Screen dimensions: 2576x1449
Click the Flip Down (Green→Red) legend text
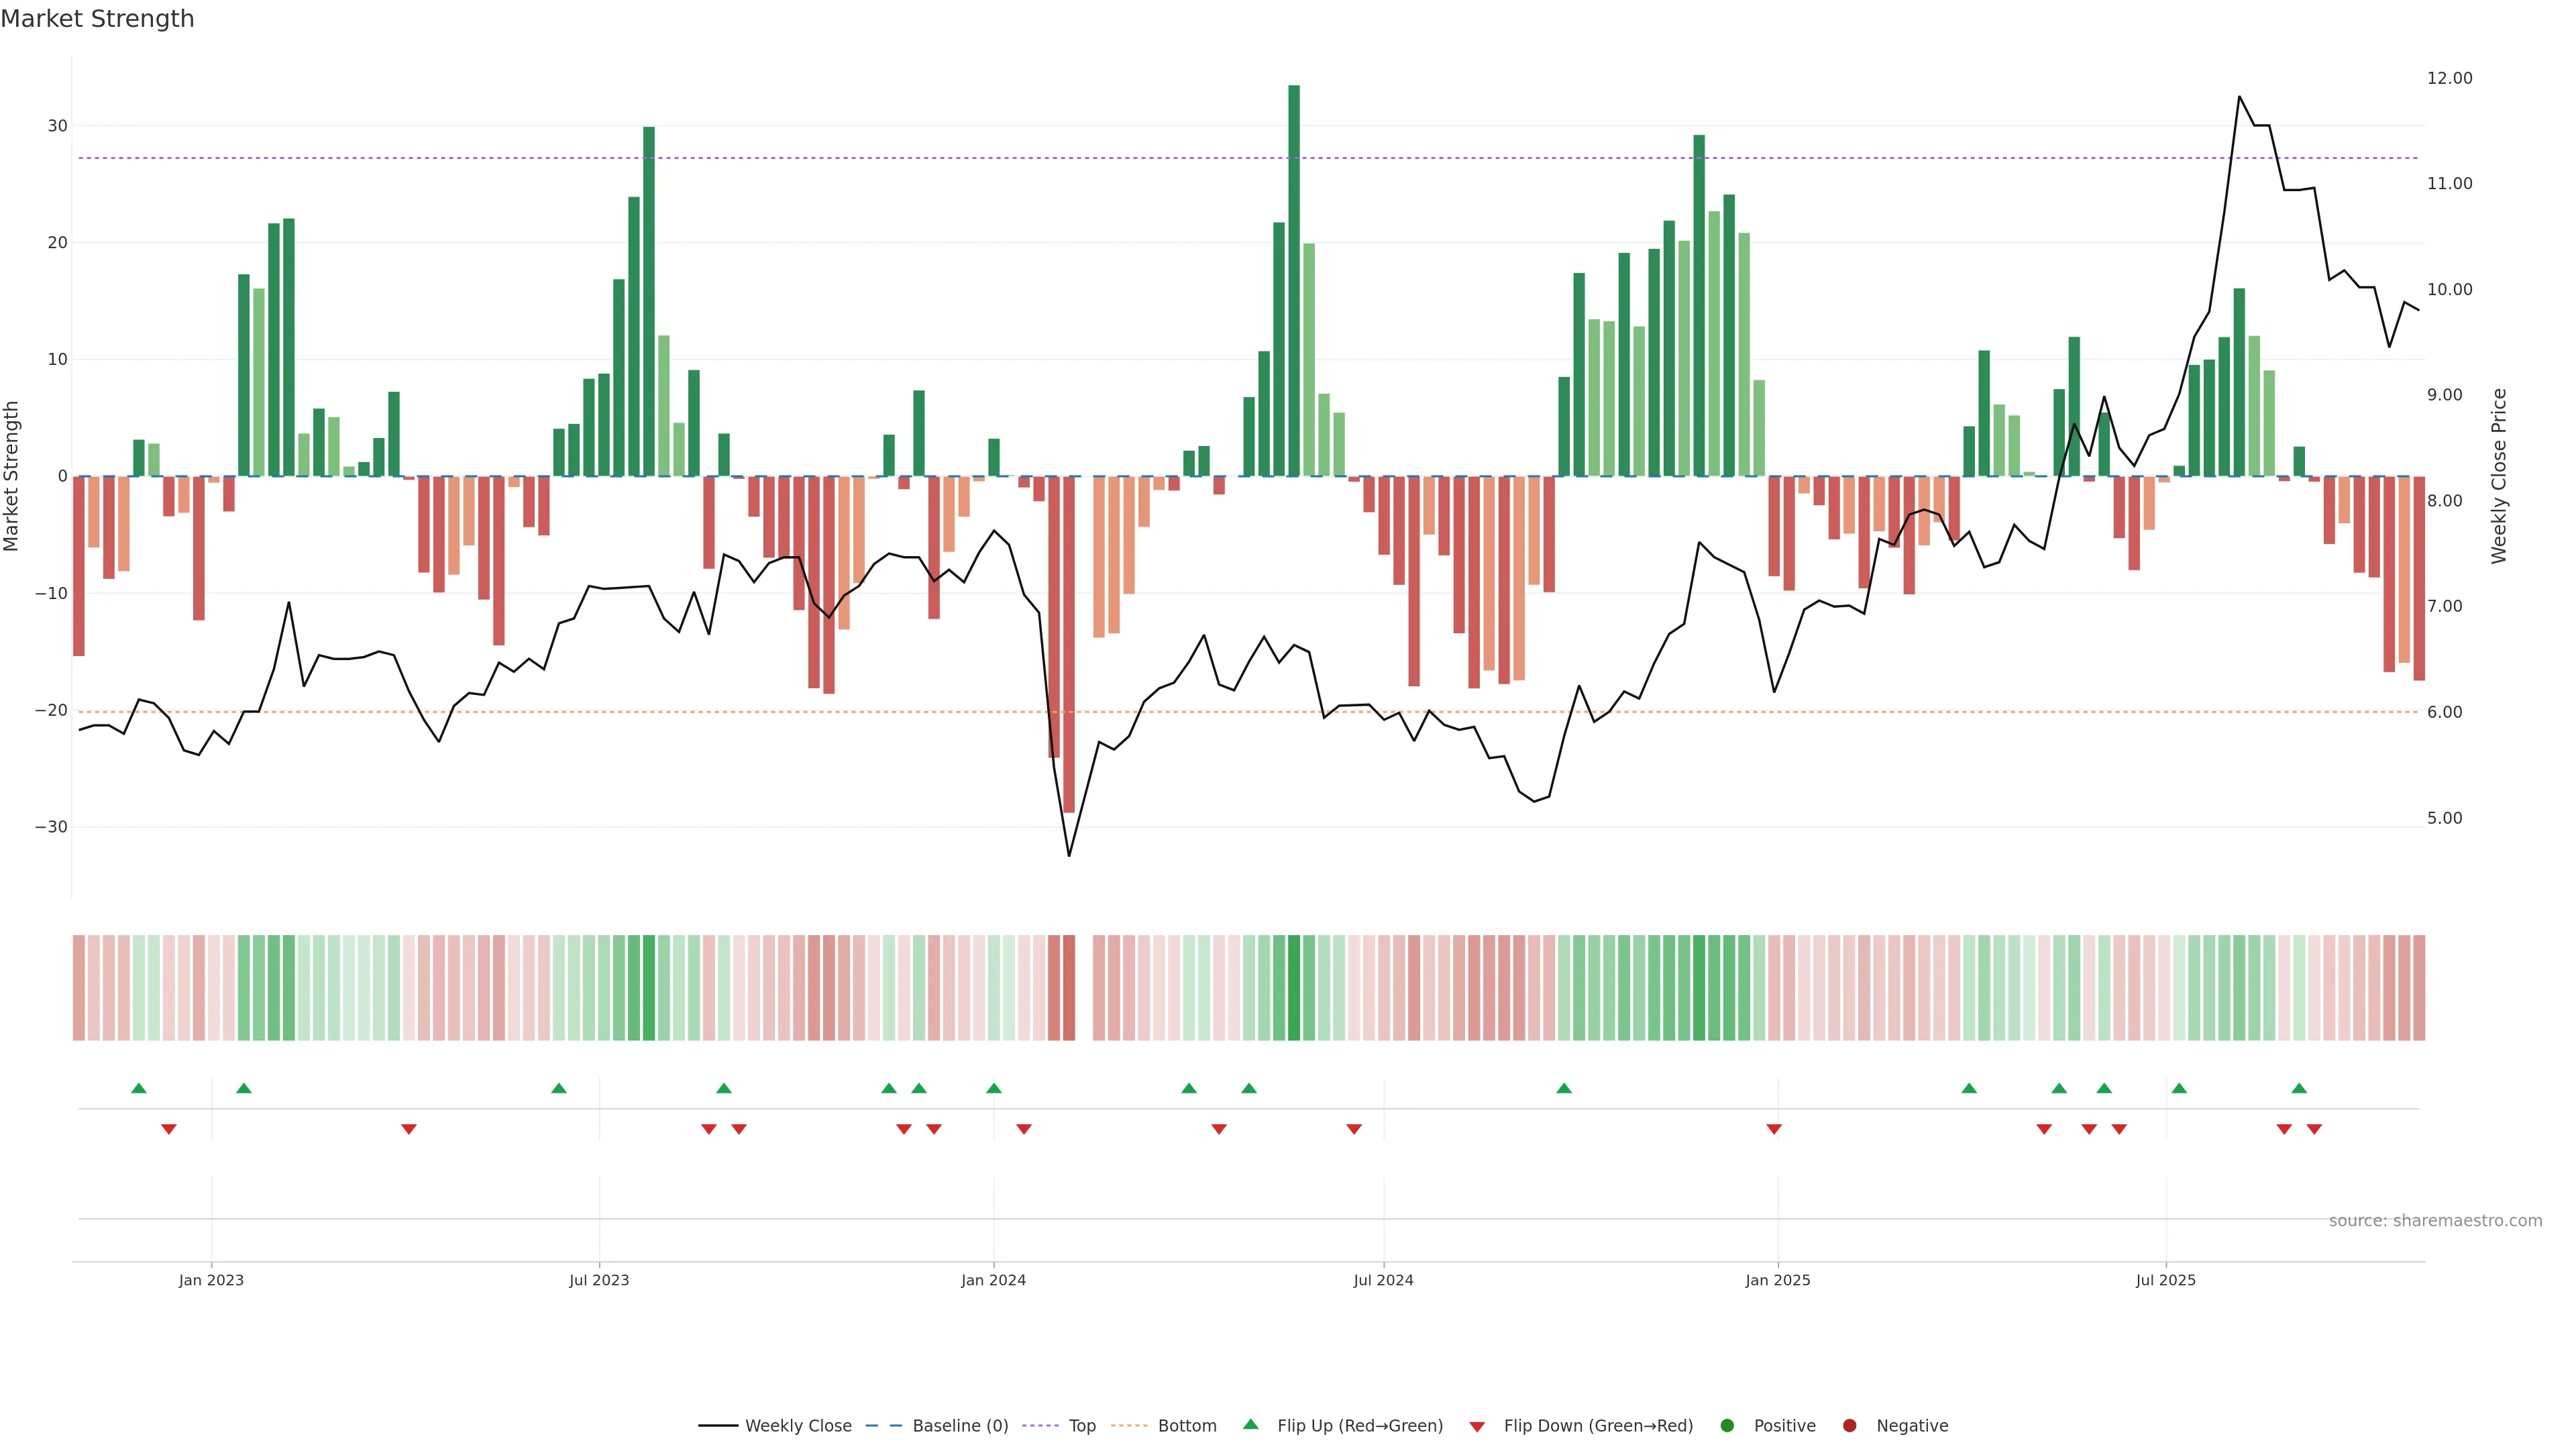[1598, 1425]
